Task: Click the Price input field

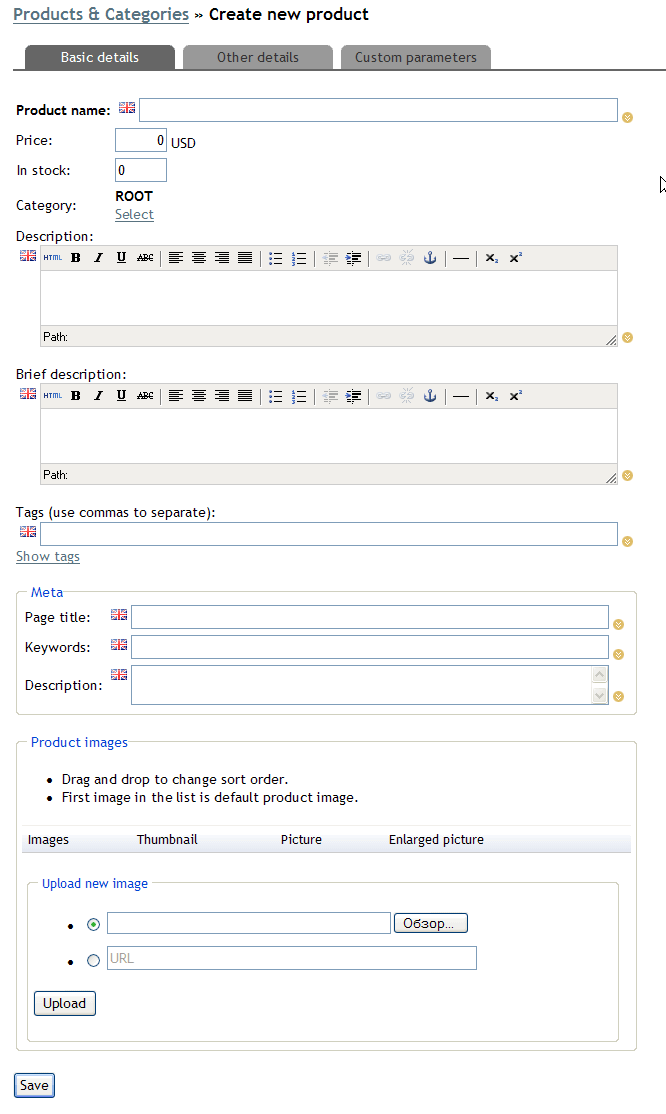Action: click(141, 141)
